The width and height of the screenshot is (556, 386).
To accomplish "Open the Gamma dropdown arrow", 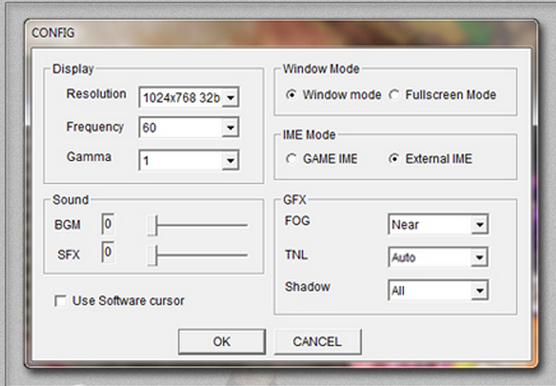I will point(230,161).
